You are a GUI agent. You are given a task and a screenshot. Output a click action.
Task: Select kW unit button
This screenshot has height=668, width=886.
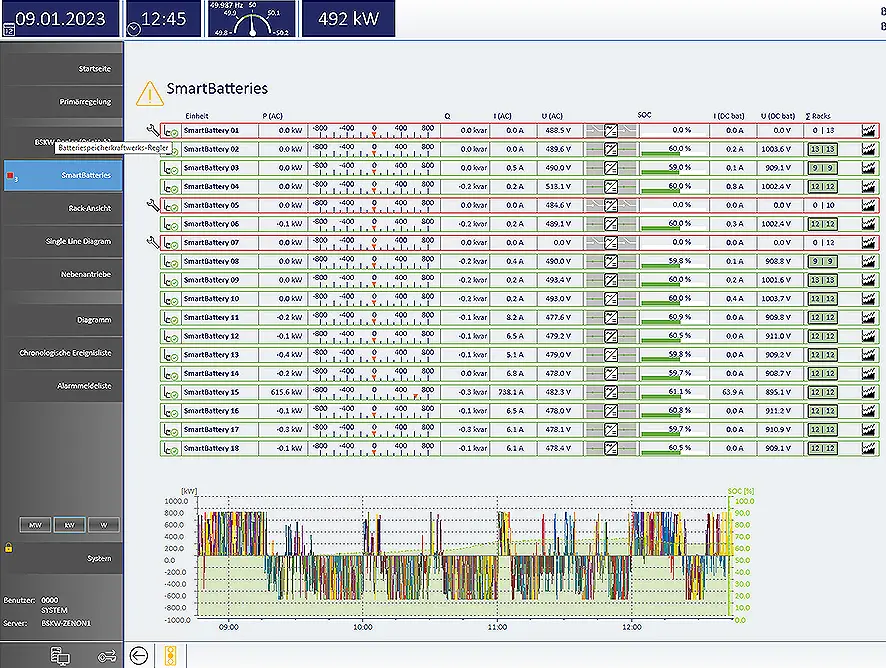click(70, 525)
